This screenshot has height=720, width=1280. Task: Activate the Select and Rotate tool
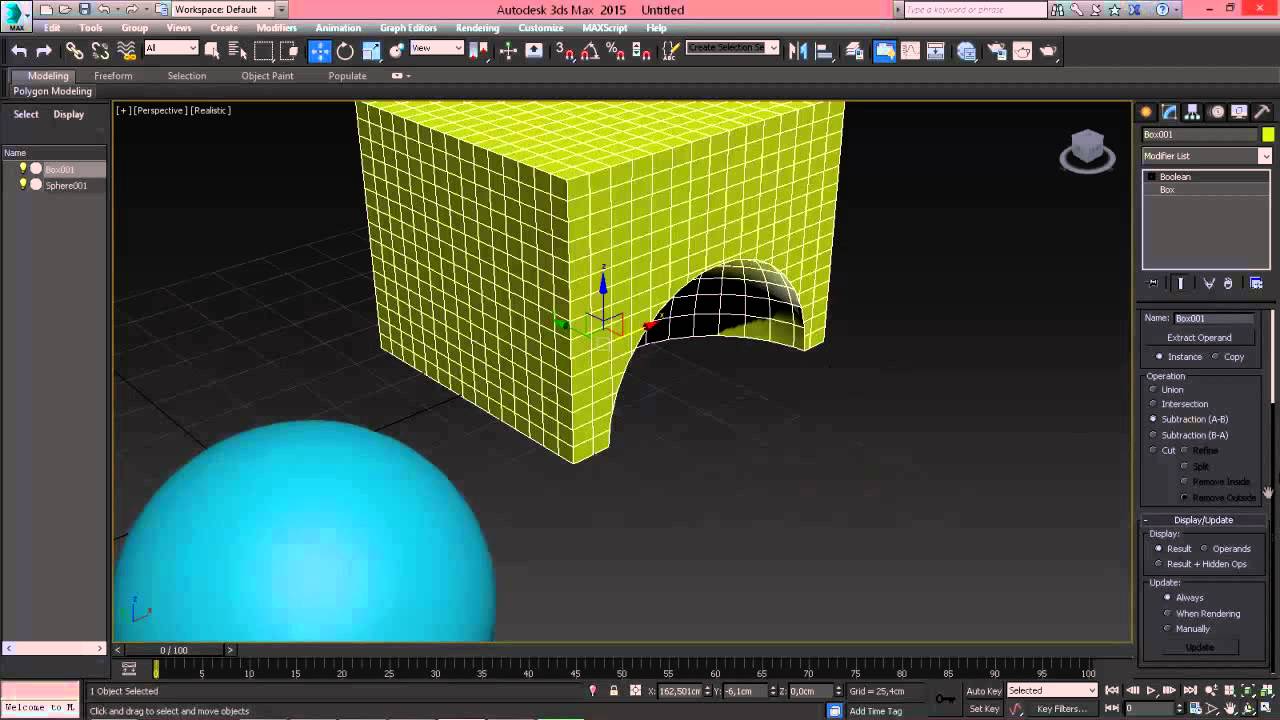tap(345, 51)
